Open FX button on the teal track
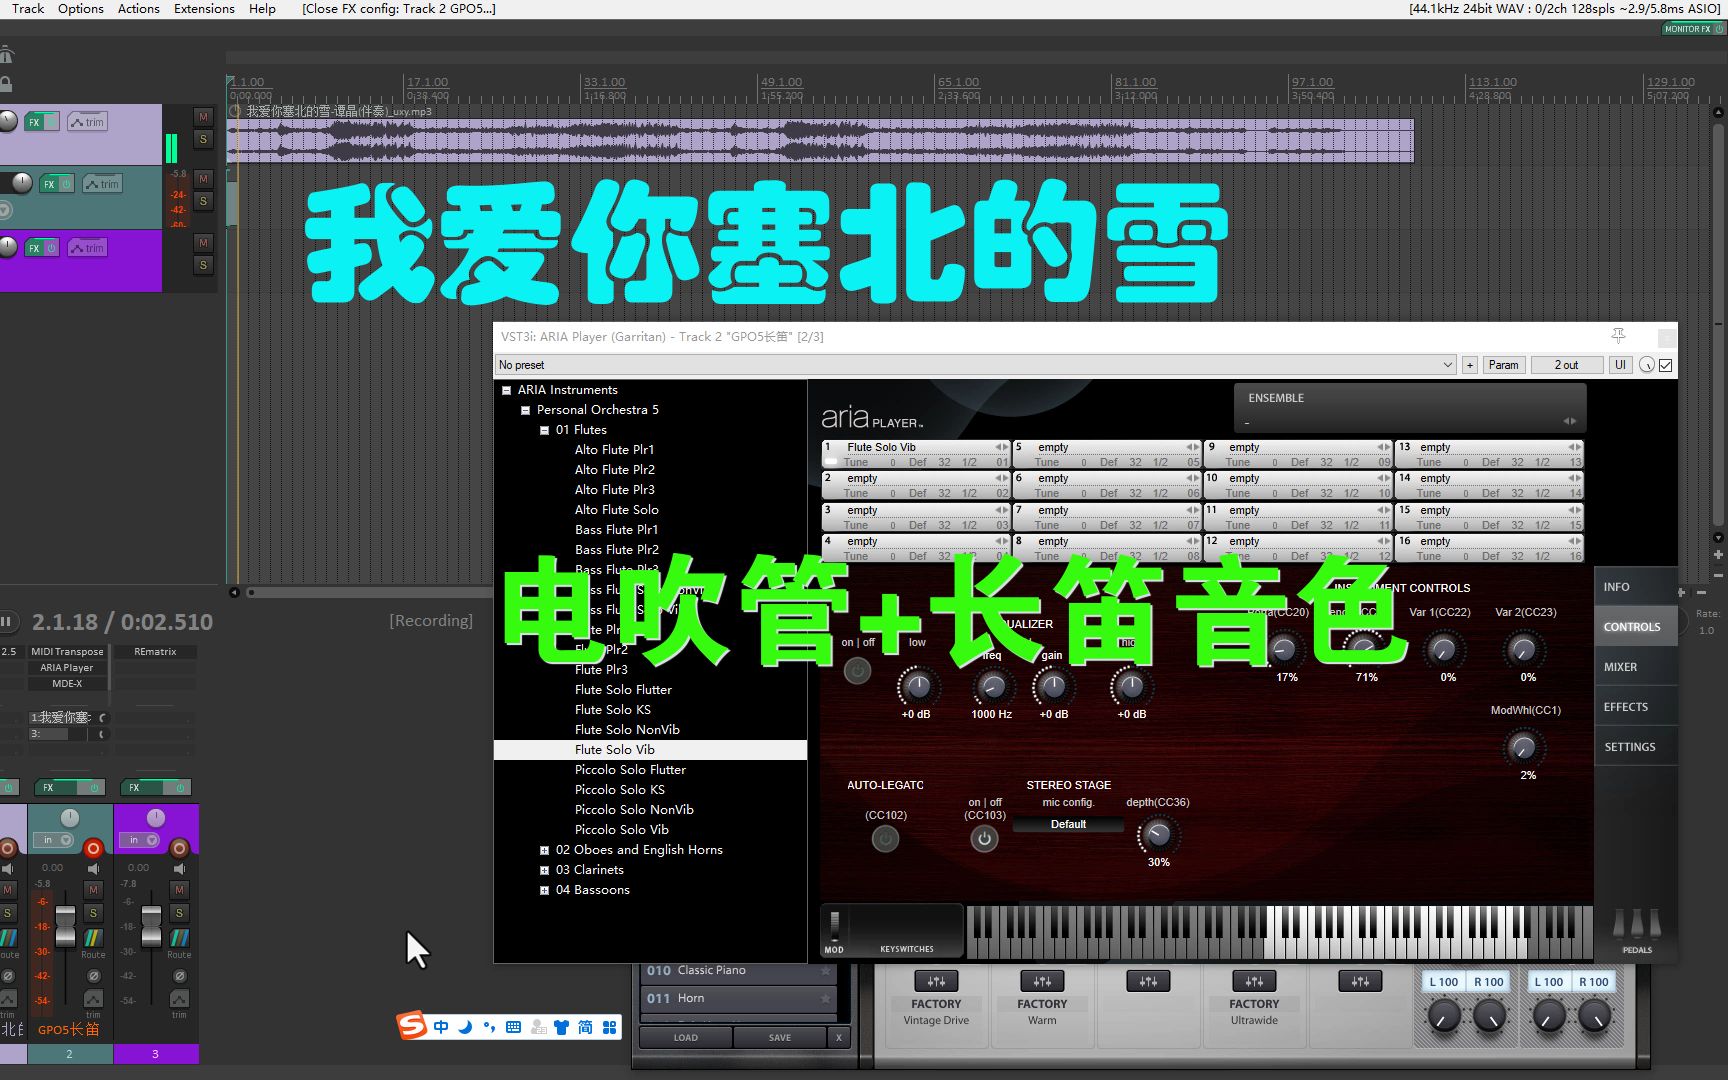 click(x=49, y=184)
